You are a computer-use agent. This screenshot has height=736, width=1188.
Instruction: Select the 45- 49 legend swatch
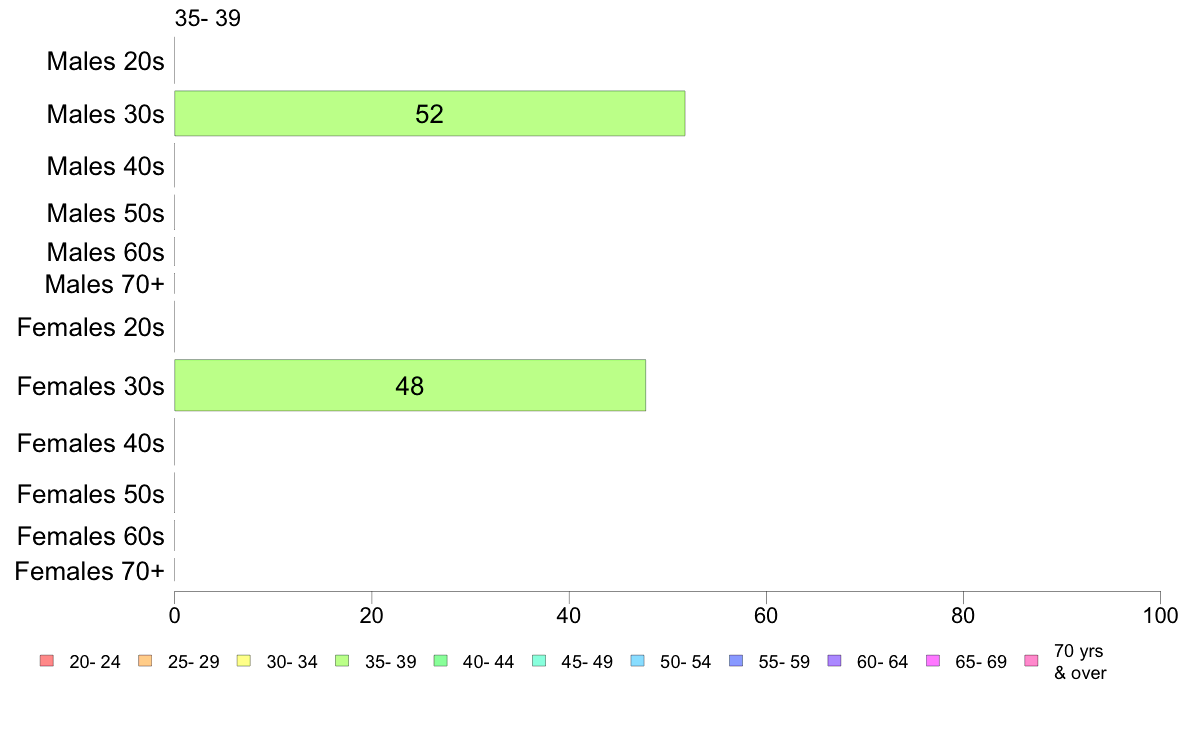(x=539, y=661)
